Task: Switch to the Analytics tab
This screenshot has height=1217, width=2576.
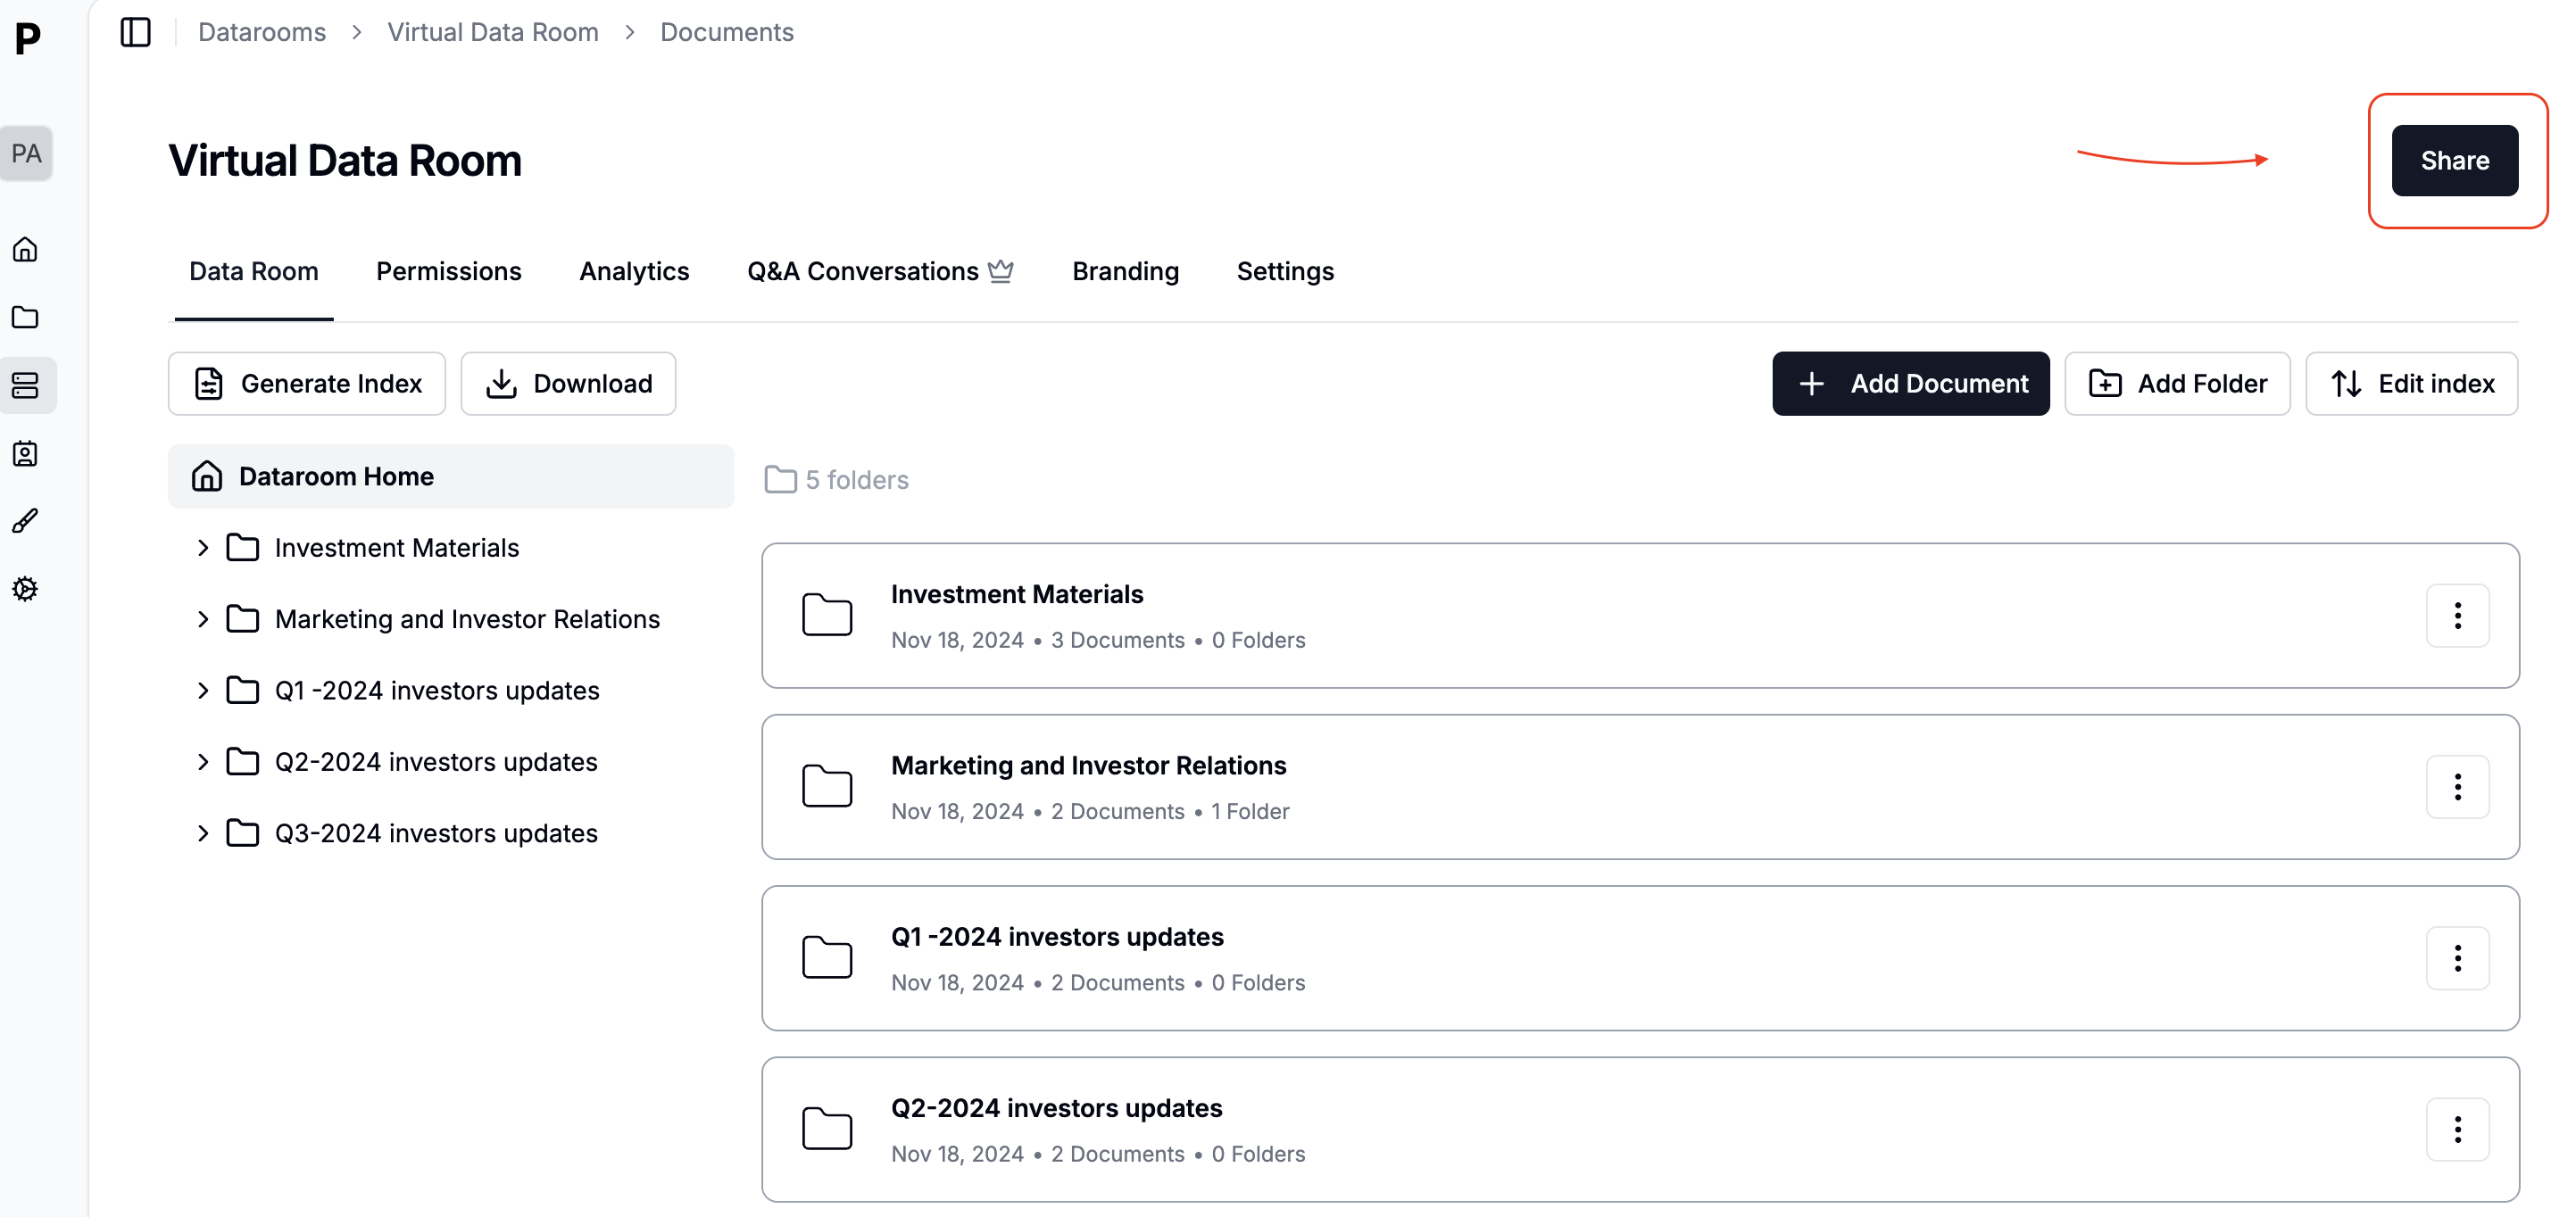Action: pyautogui.click(x=634, y=271)
